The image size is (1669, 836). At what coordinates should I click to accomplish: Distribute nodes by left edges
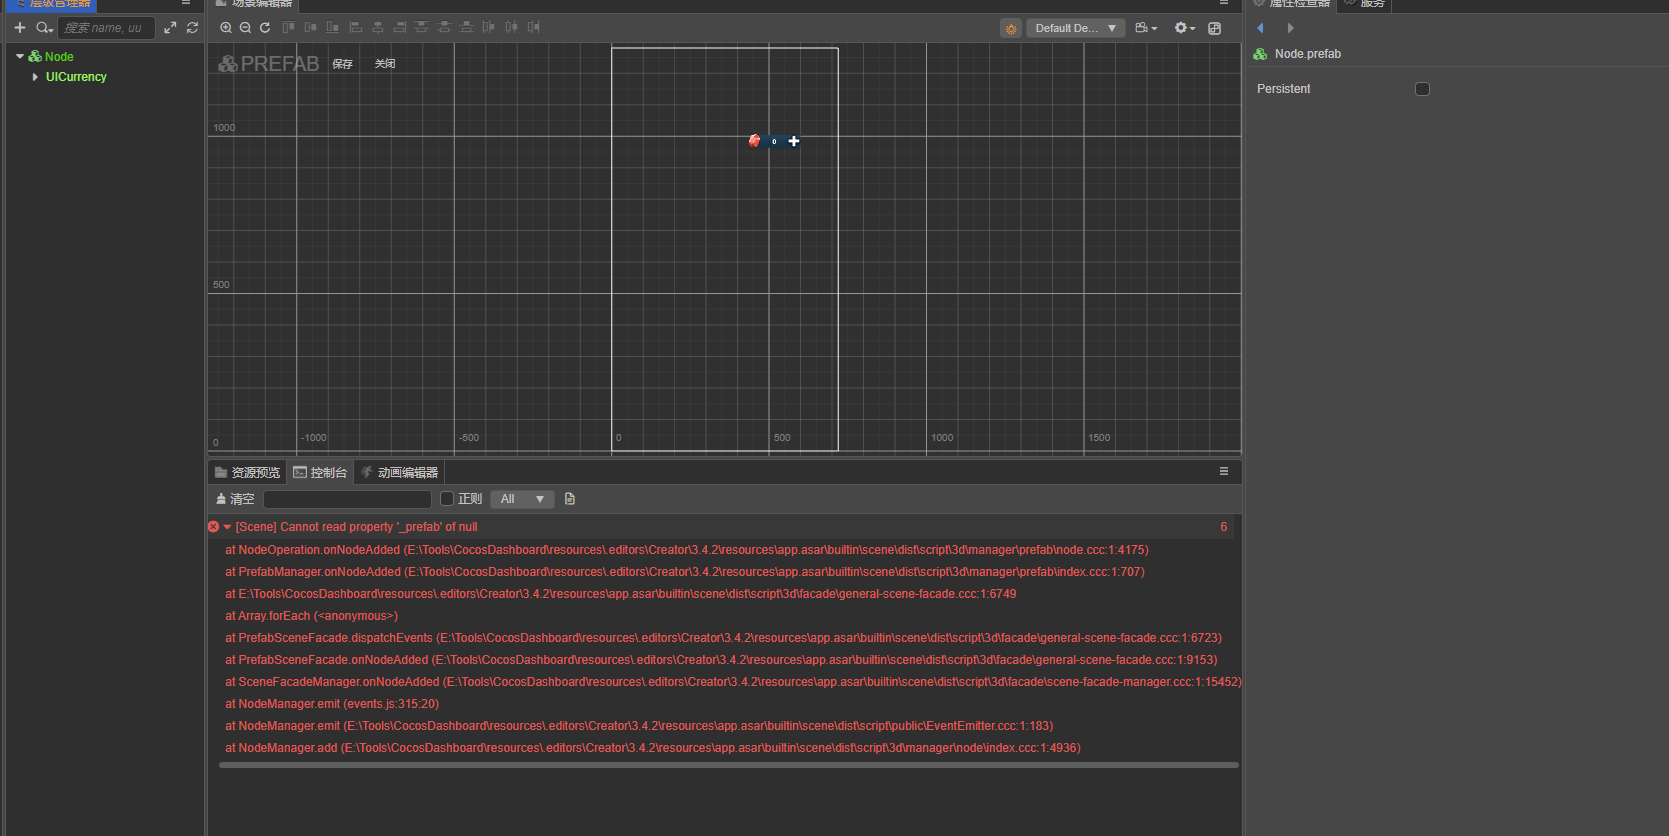tap(488, 27)
